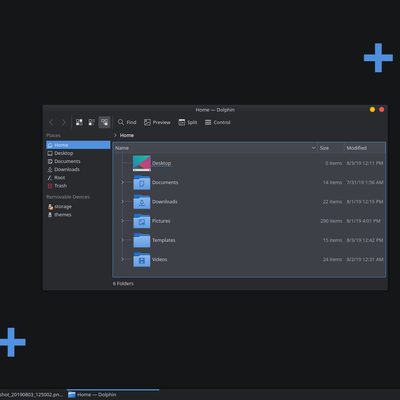Screen dimensions: 400x400
Task: Switch to Home — Dolphin taskbar entry
Action: (113, 395)
